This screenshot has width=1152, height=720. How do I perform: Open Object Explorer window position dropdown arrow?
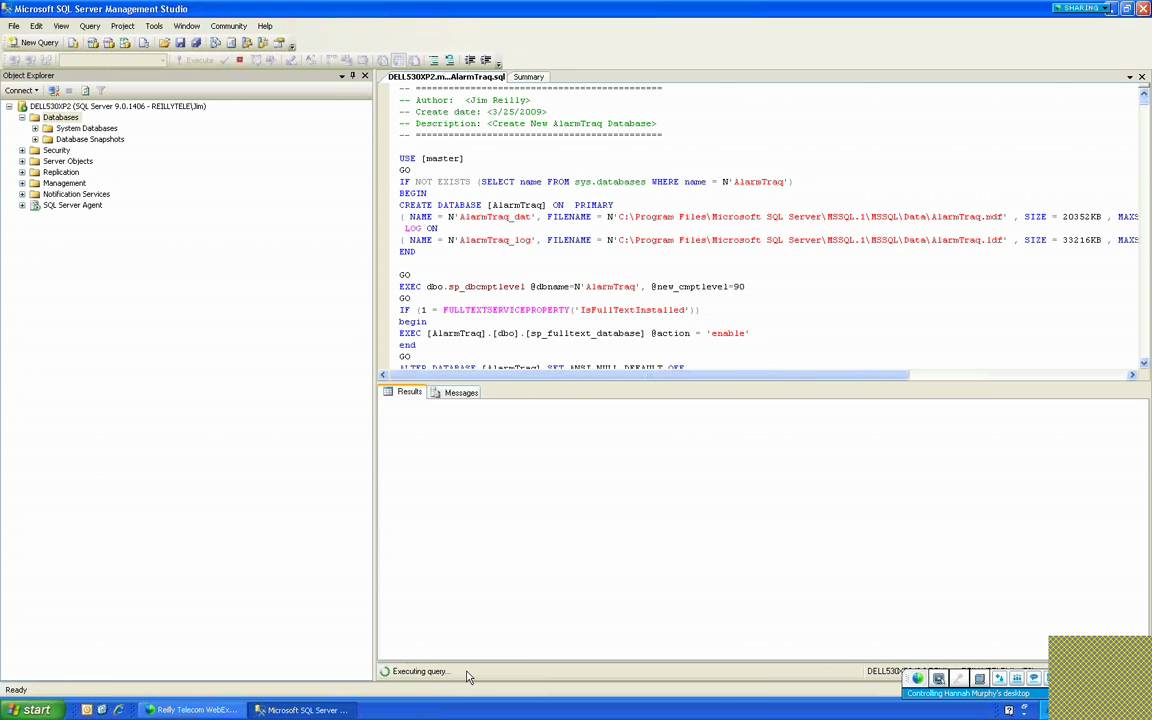point(342,76)
